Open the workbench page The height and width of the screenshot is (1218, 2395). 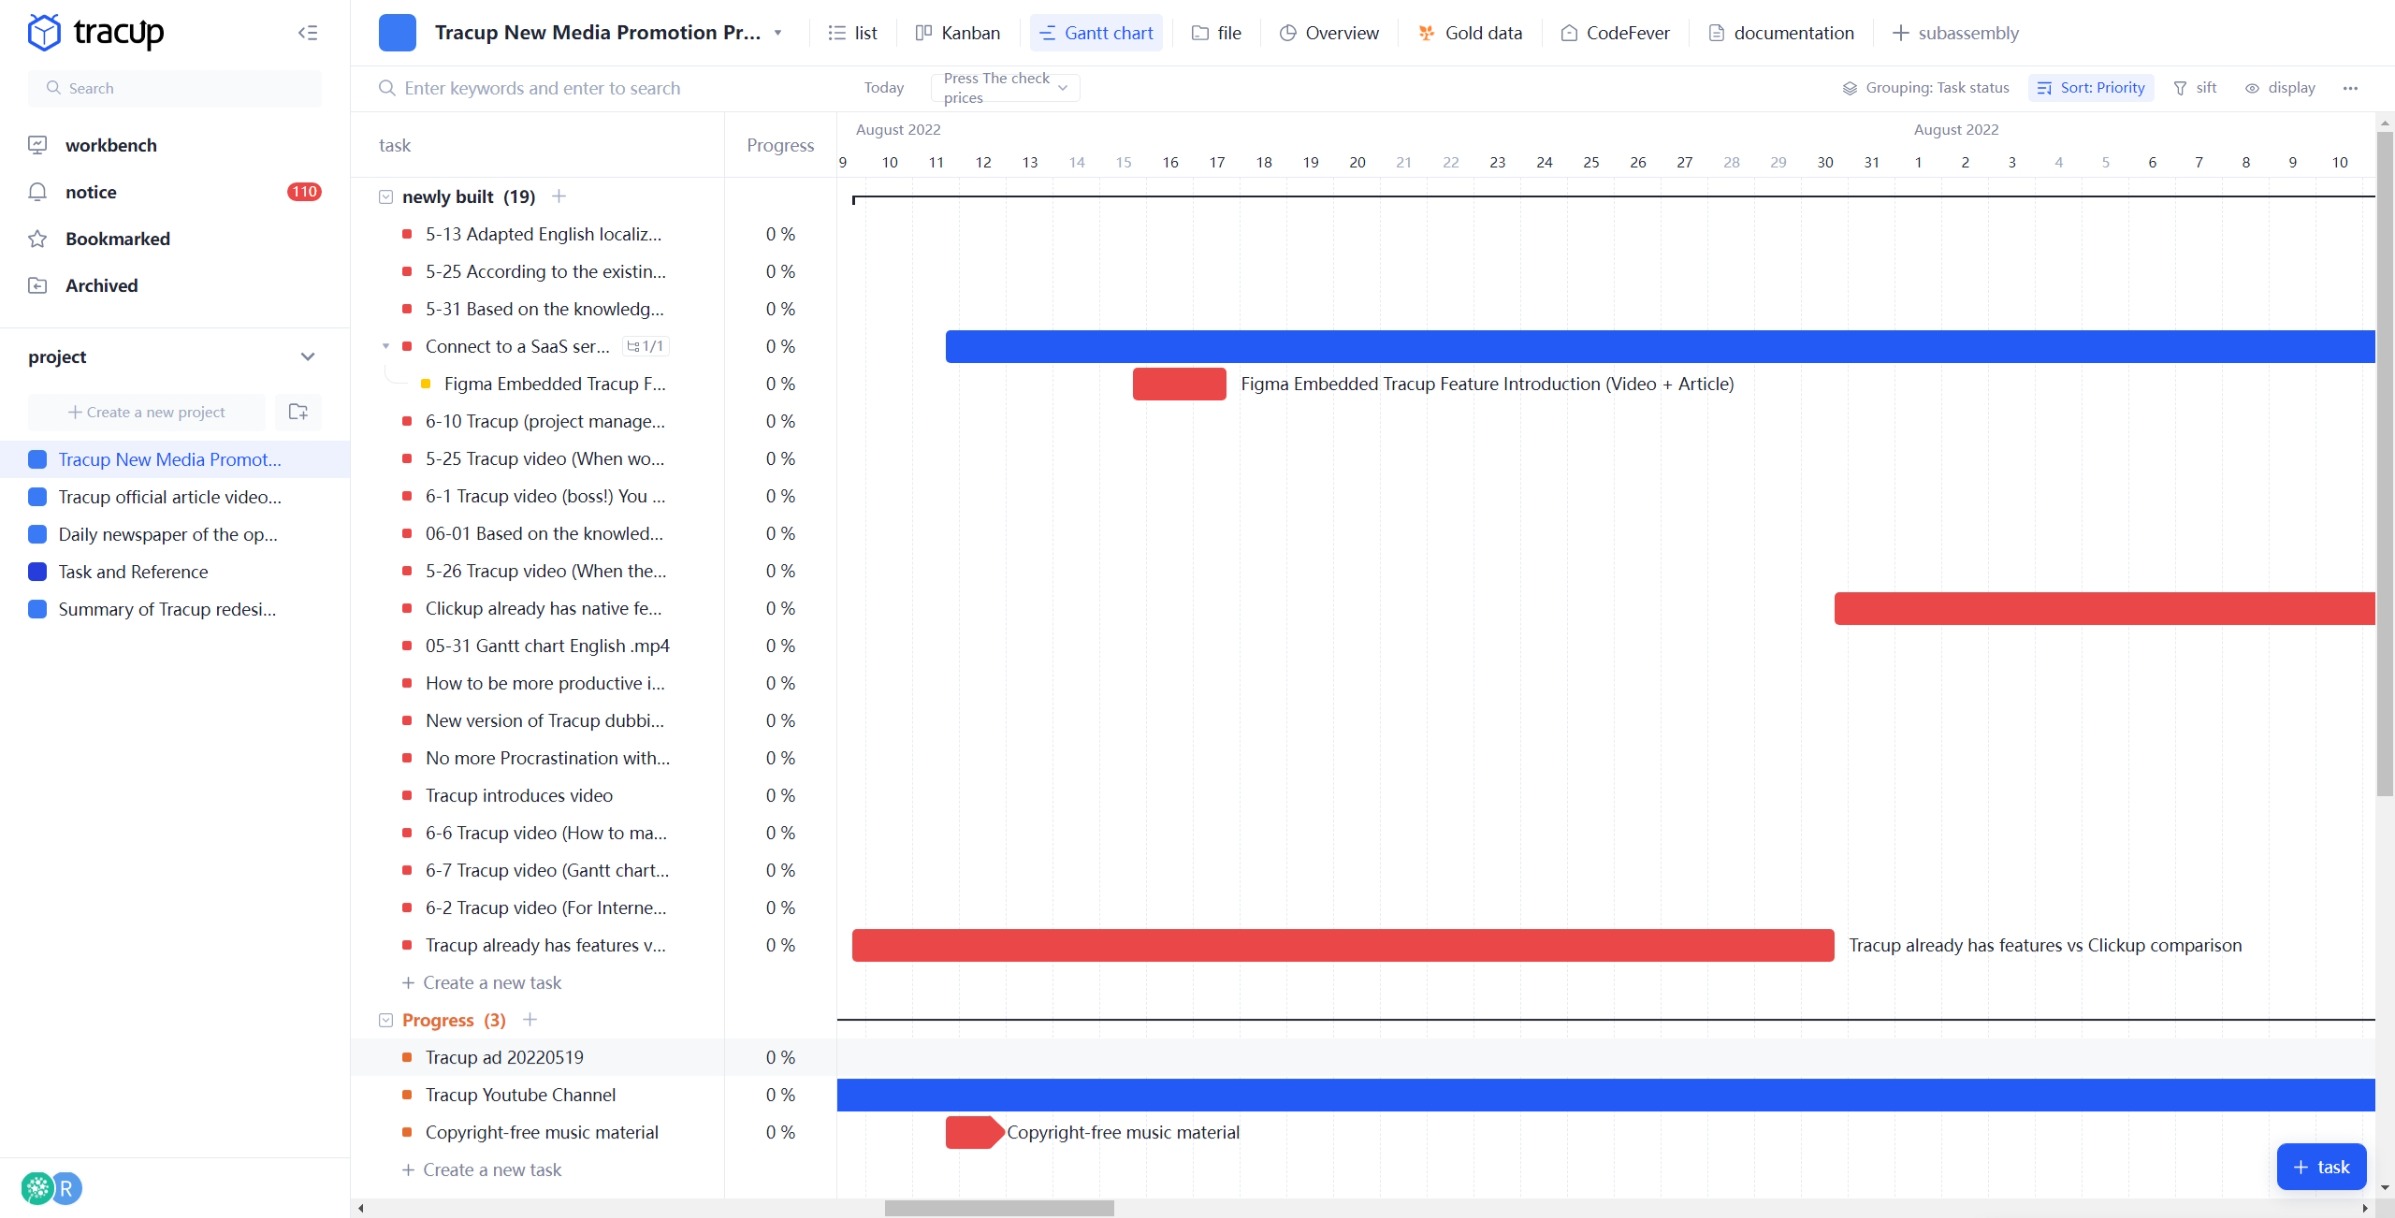click(110, 145)
